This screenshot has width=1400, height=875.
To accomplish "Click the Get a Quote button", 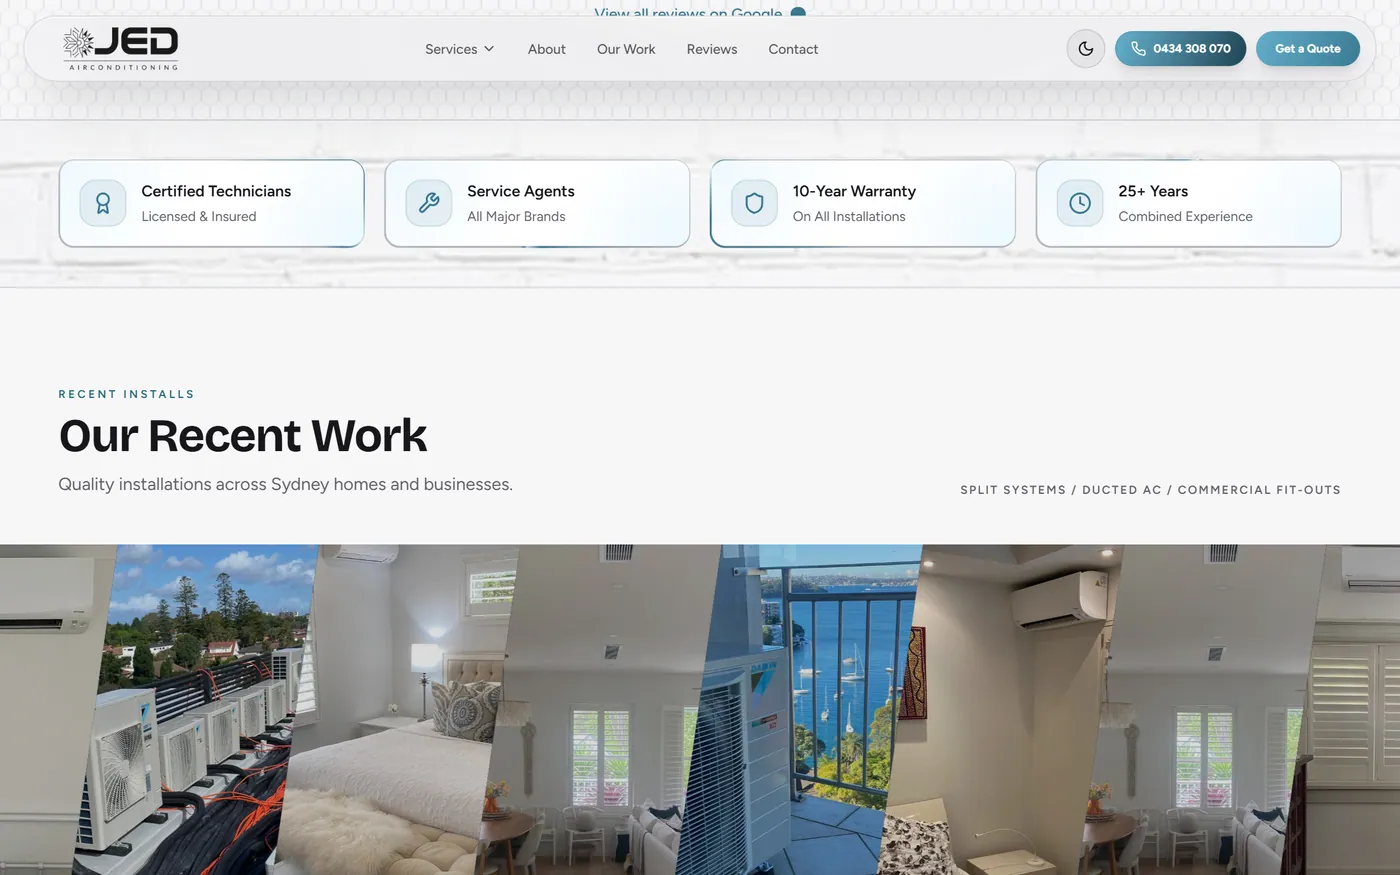I will click(1307, 48).
